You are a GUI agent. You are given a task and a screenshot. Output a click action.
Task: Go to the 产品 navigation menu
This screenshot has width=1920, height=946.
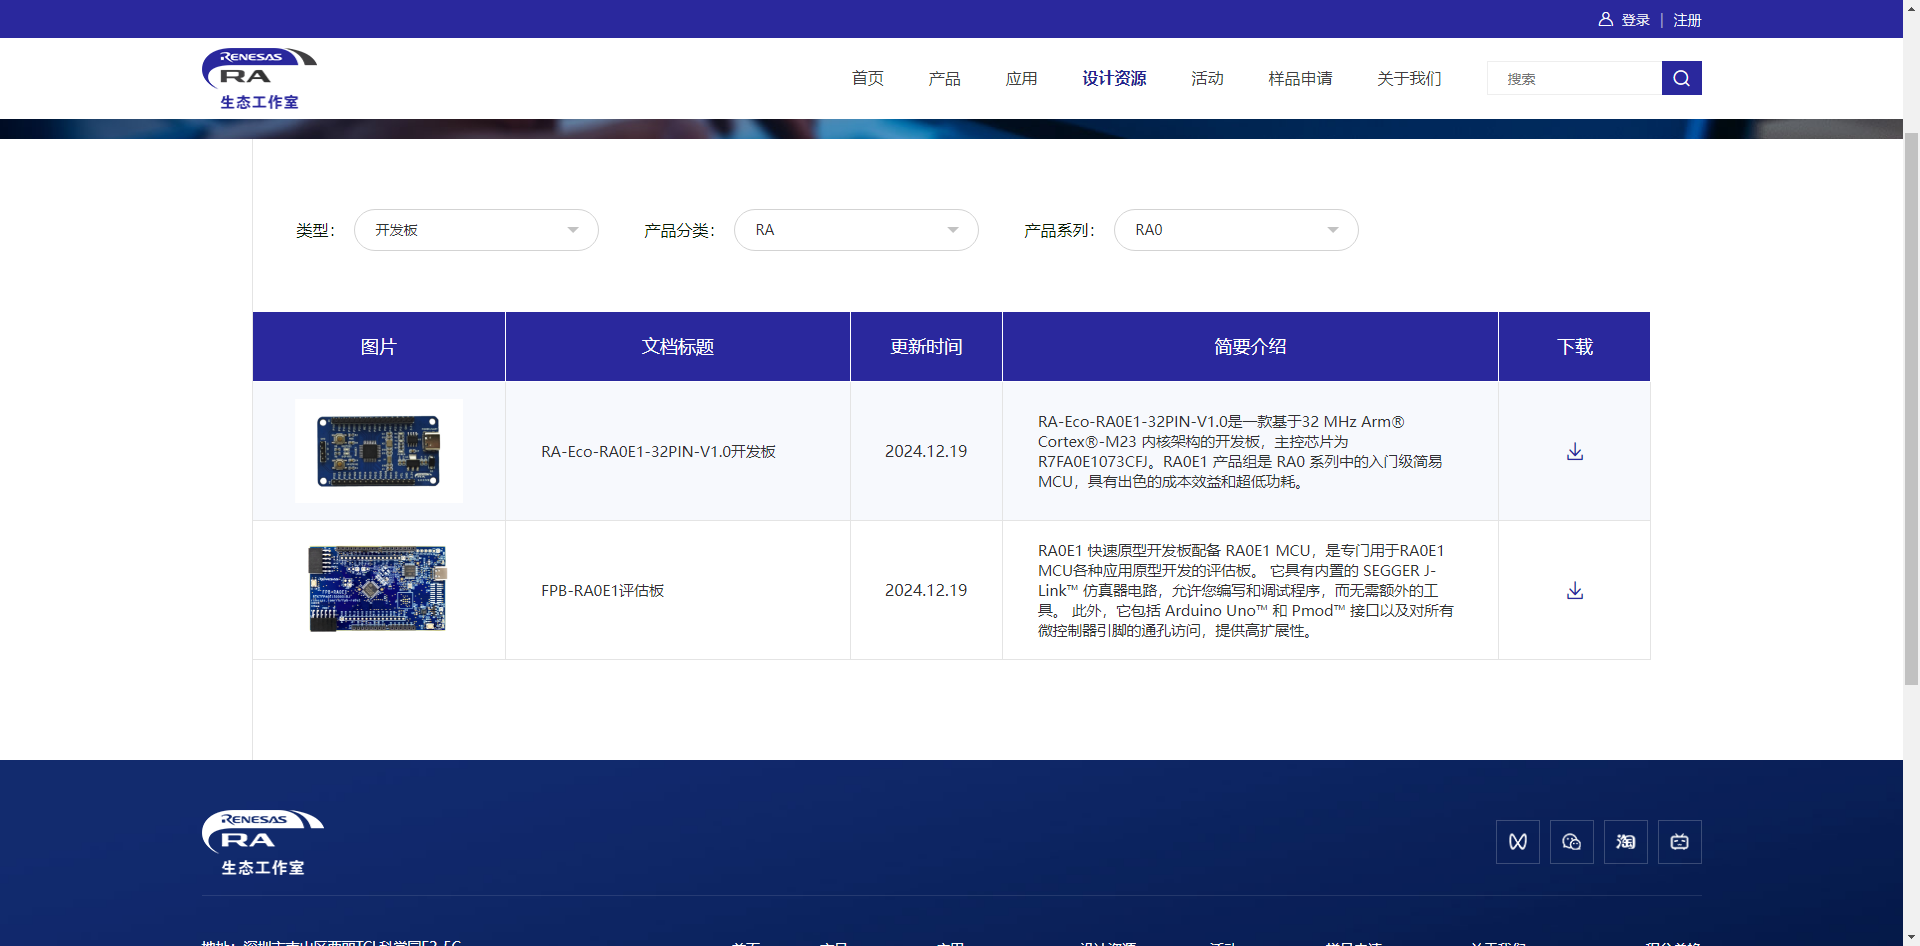pos(944,78)
